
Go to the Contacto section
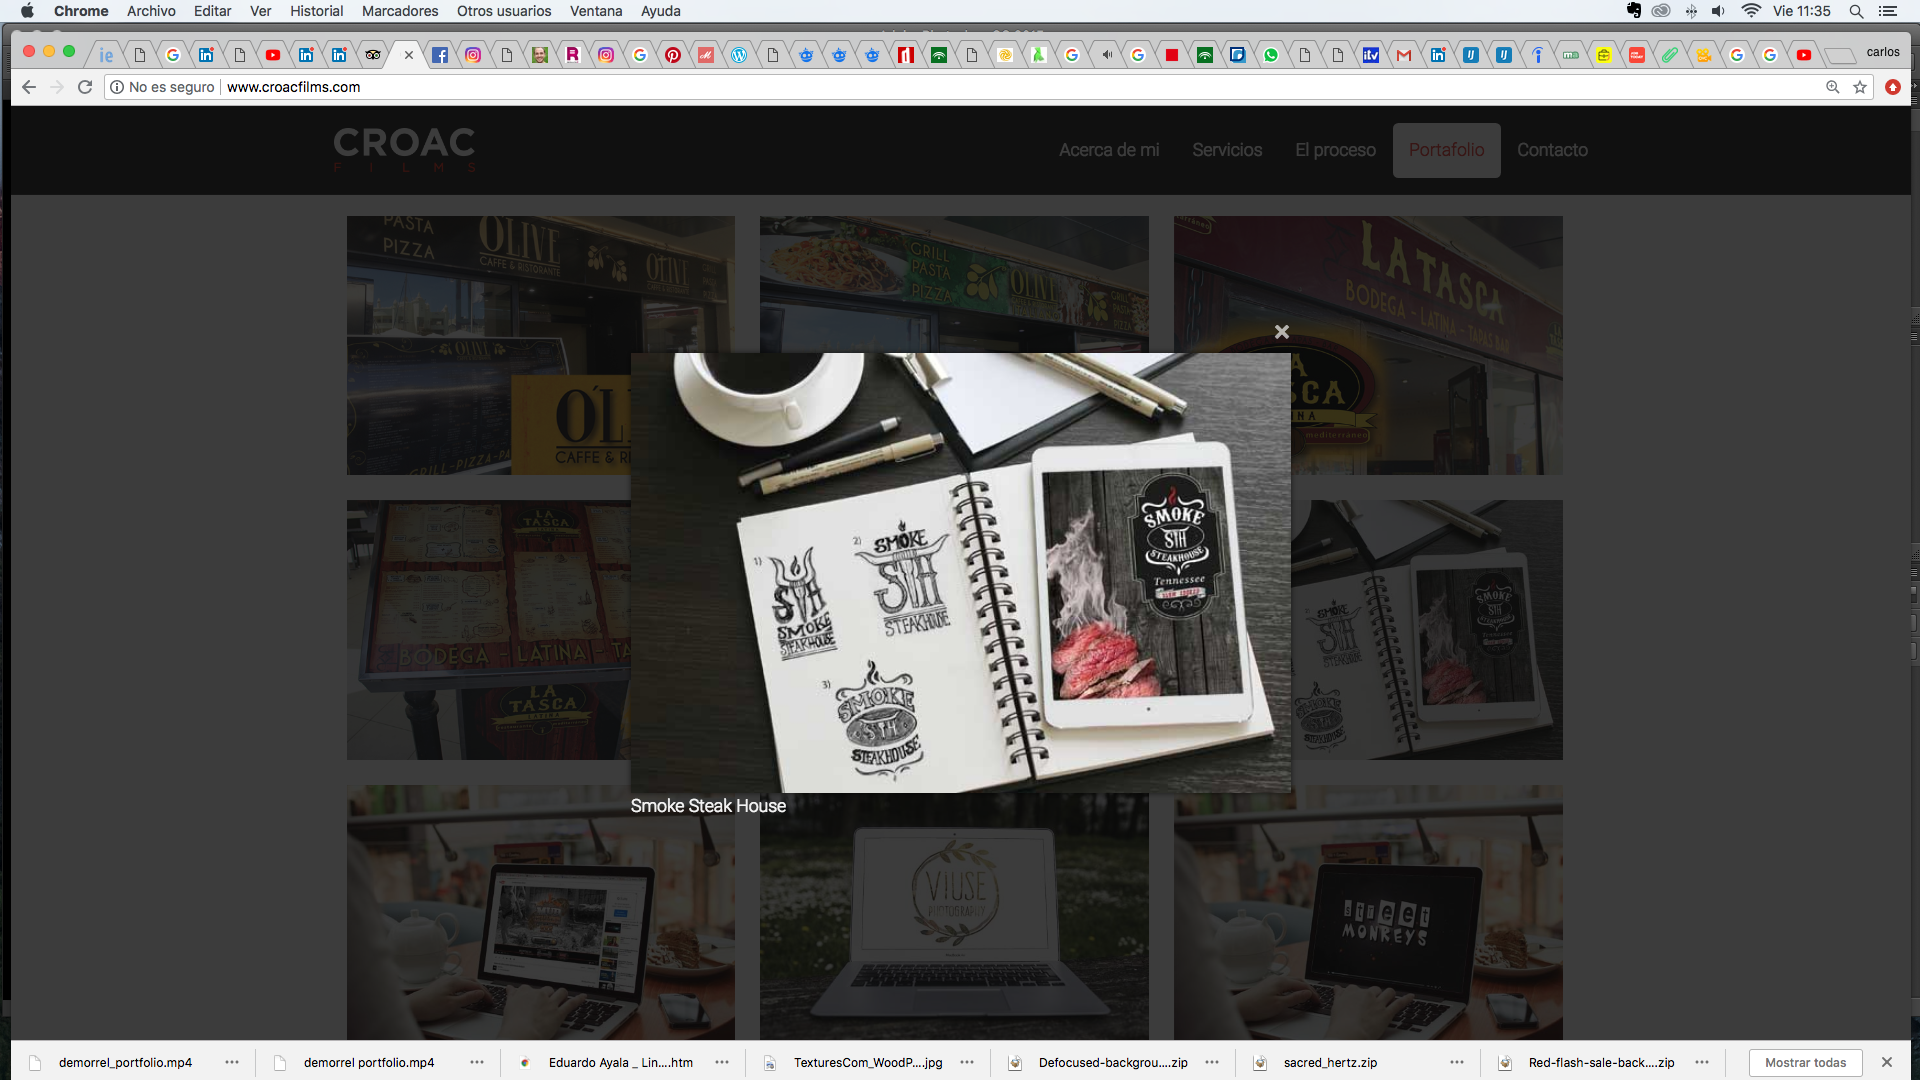tap(1552, 150)
